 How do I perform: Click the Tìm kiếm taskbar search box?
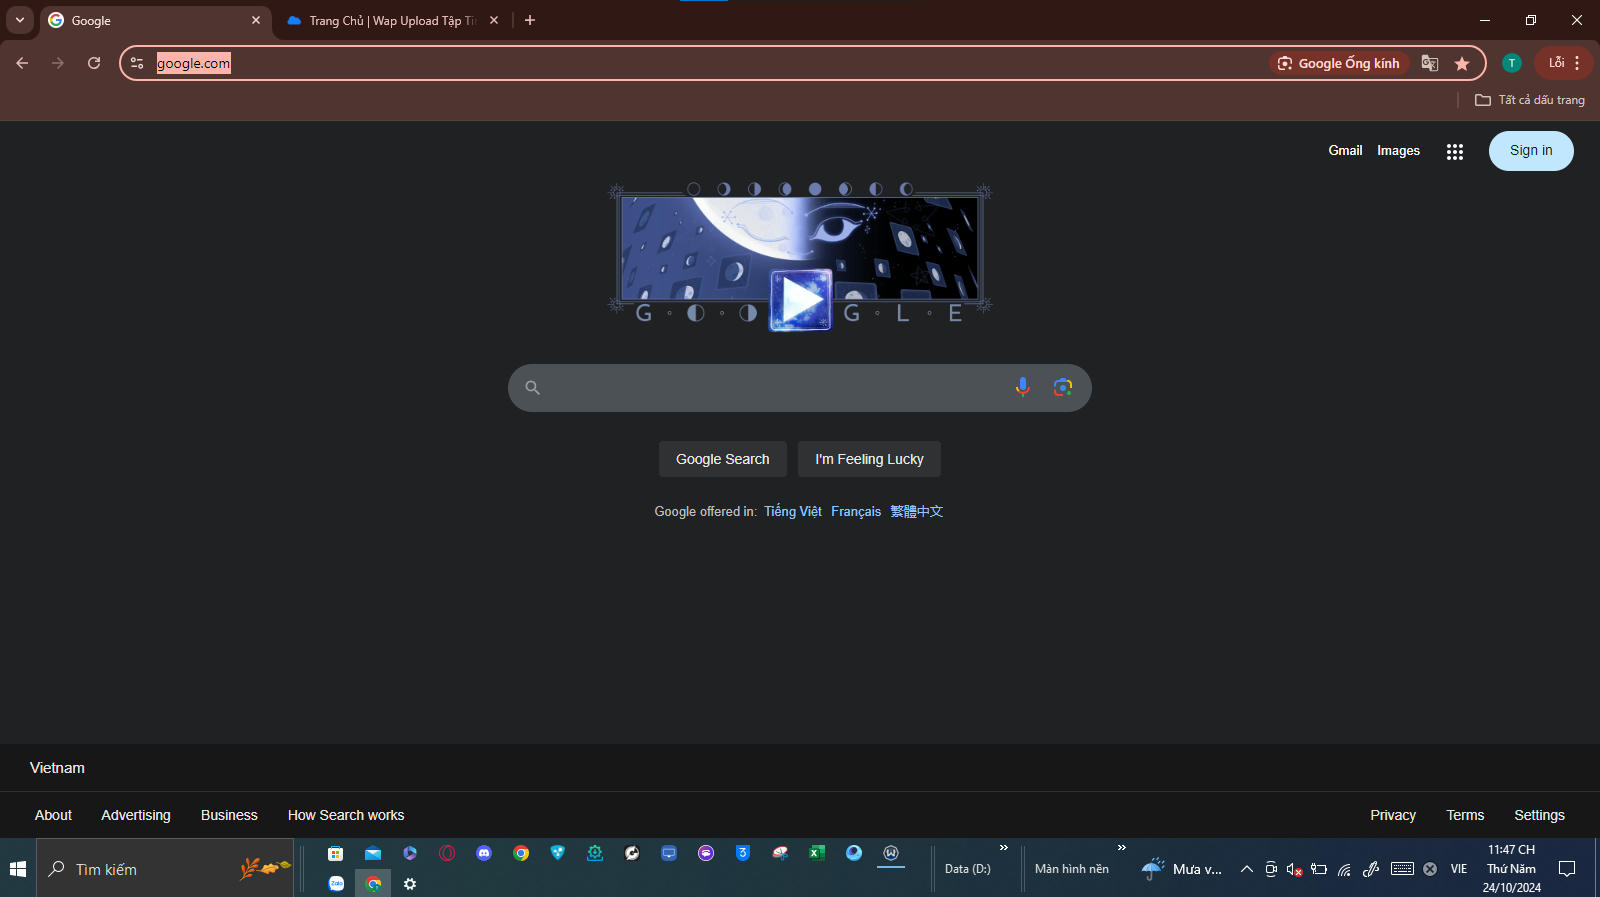(165, 869)
